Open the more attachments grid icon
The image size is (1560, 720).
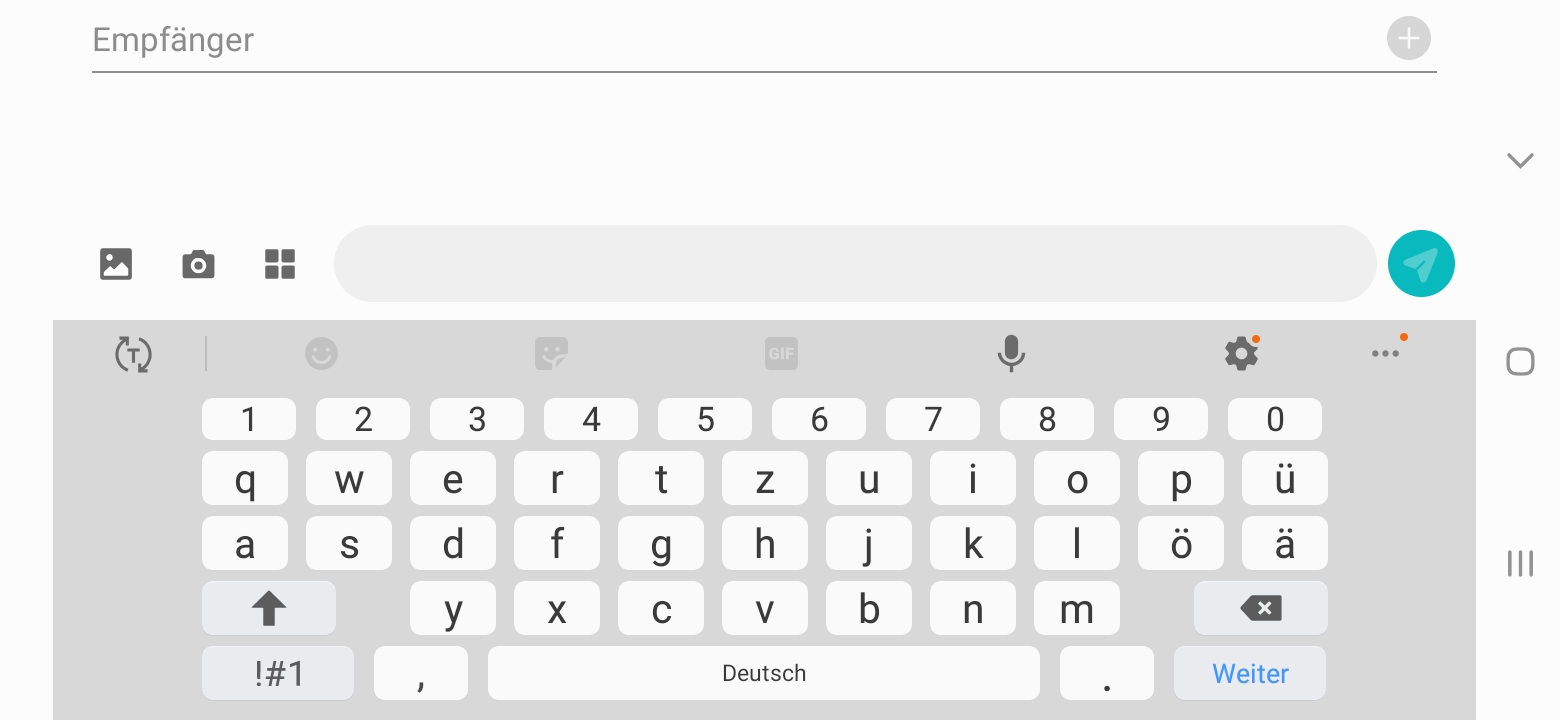280,264
